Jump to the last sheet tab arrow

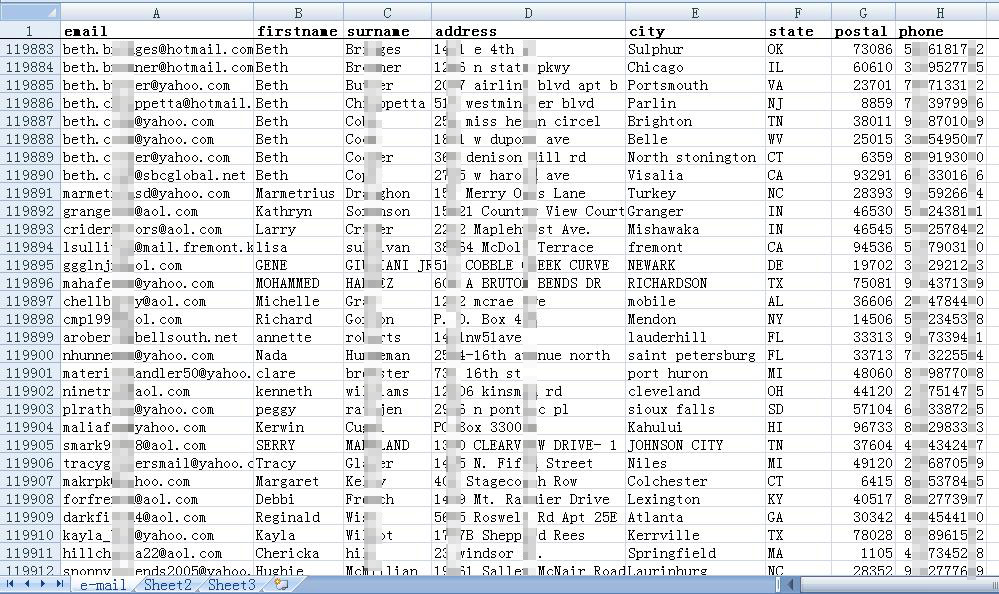(59, 584)
